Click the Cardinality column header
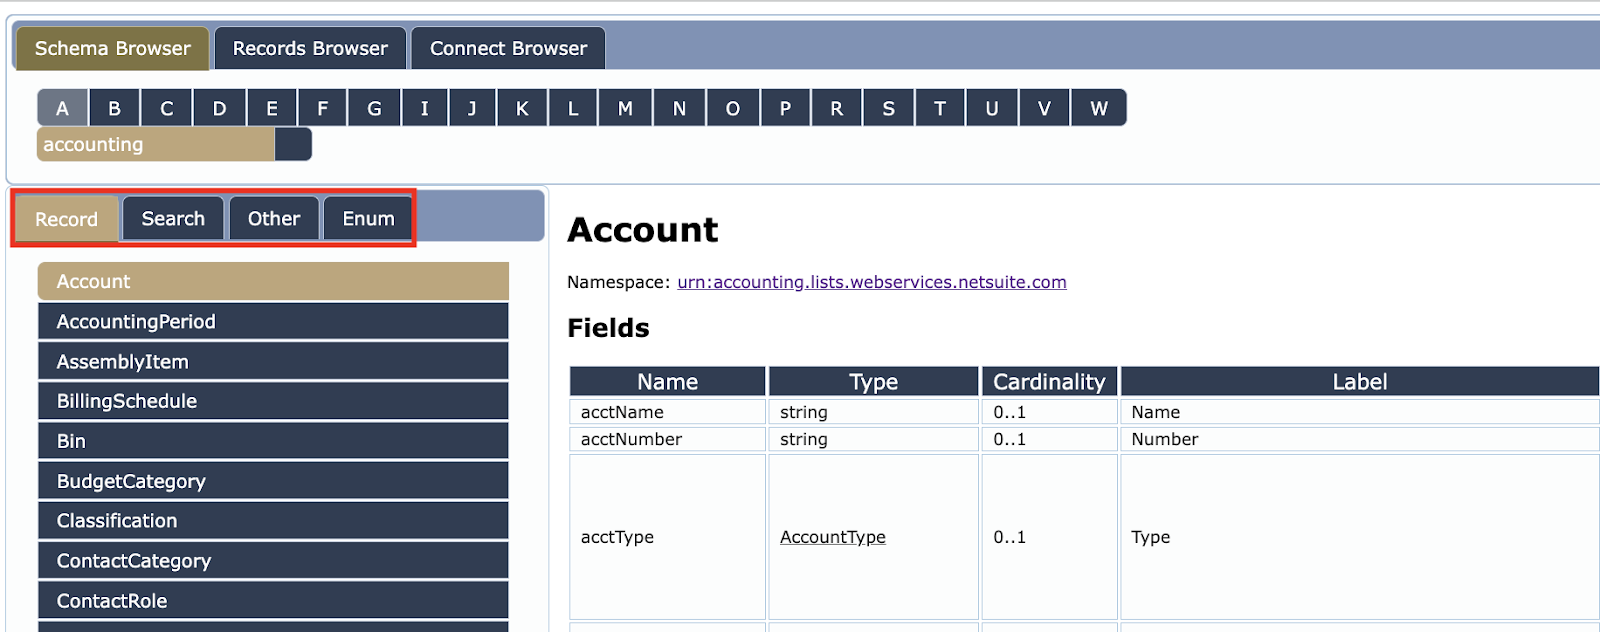The height and width of the screenshot is (632, 1600). (x=1049, y=381)
